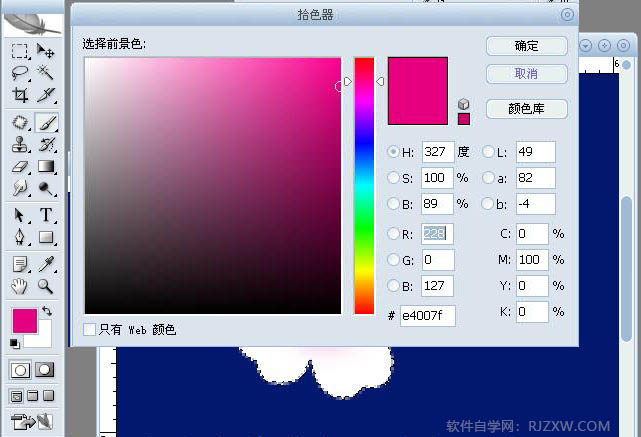The width and height of the screenshot is (641, 437).
Task: Open the 颜色库 color libraries button
Action: [x=526, y=109]
